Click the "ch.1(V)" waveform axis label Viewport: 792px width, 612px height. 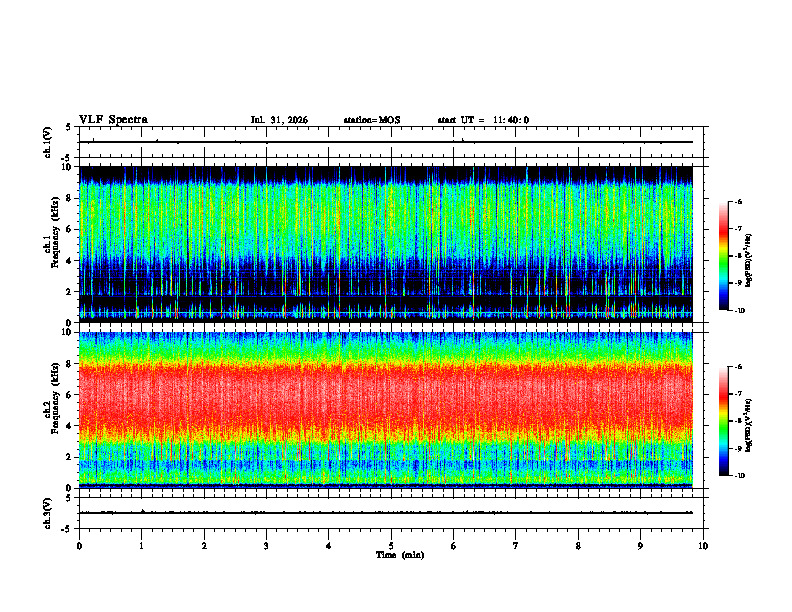coord(47,142)
